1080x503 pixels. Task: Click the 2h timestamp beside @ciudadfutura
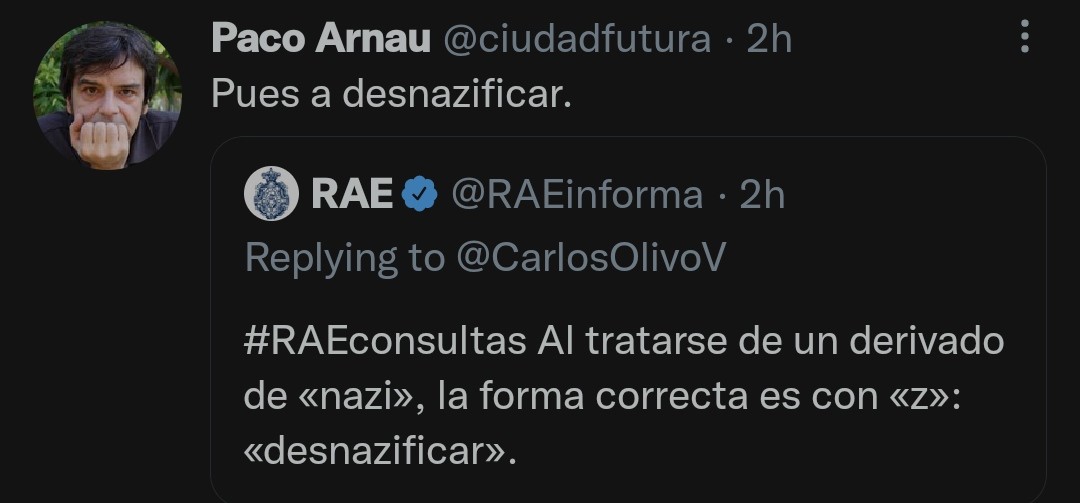click(x=769, y=39)
